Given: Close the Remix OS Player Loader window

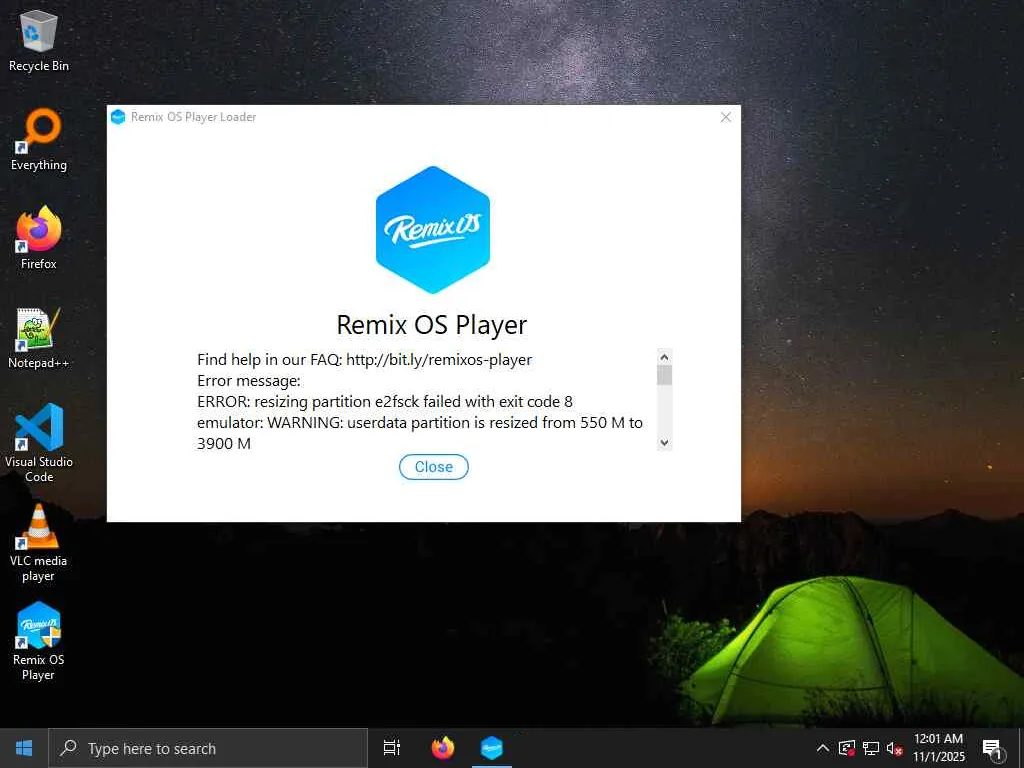Looking at the screenshot, I should [x=726, y=117].
